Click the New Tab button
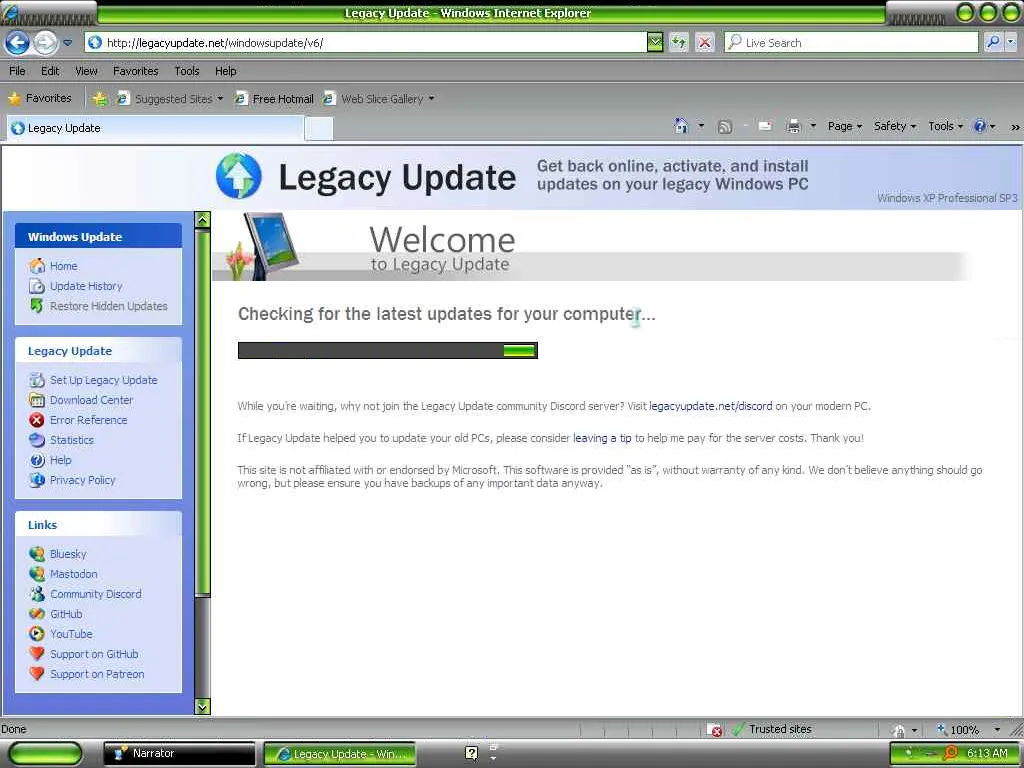 click(x=319, y=129)
